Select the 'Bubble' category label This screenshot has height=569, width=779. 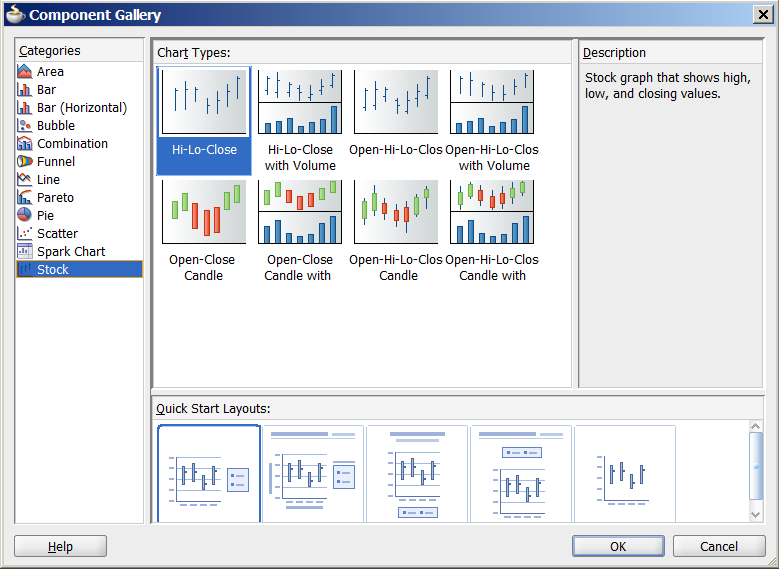56,126
